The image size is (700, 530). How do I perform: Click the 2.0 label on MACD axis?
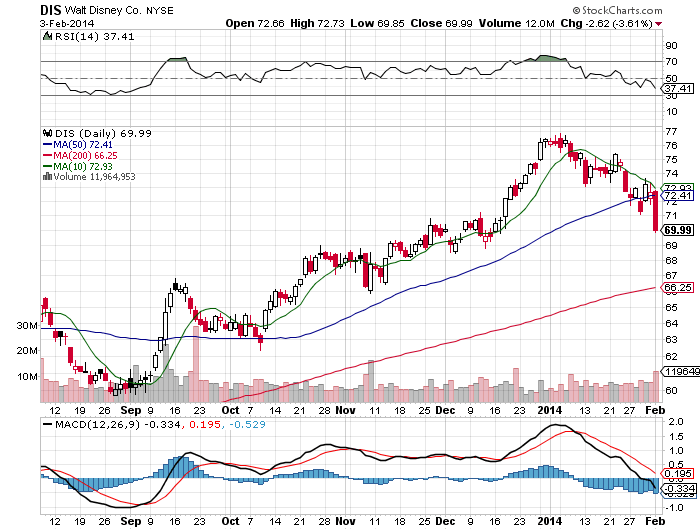[674, 421]
